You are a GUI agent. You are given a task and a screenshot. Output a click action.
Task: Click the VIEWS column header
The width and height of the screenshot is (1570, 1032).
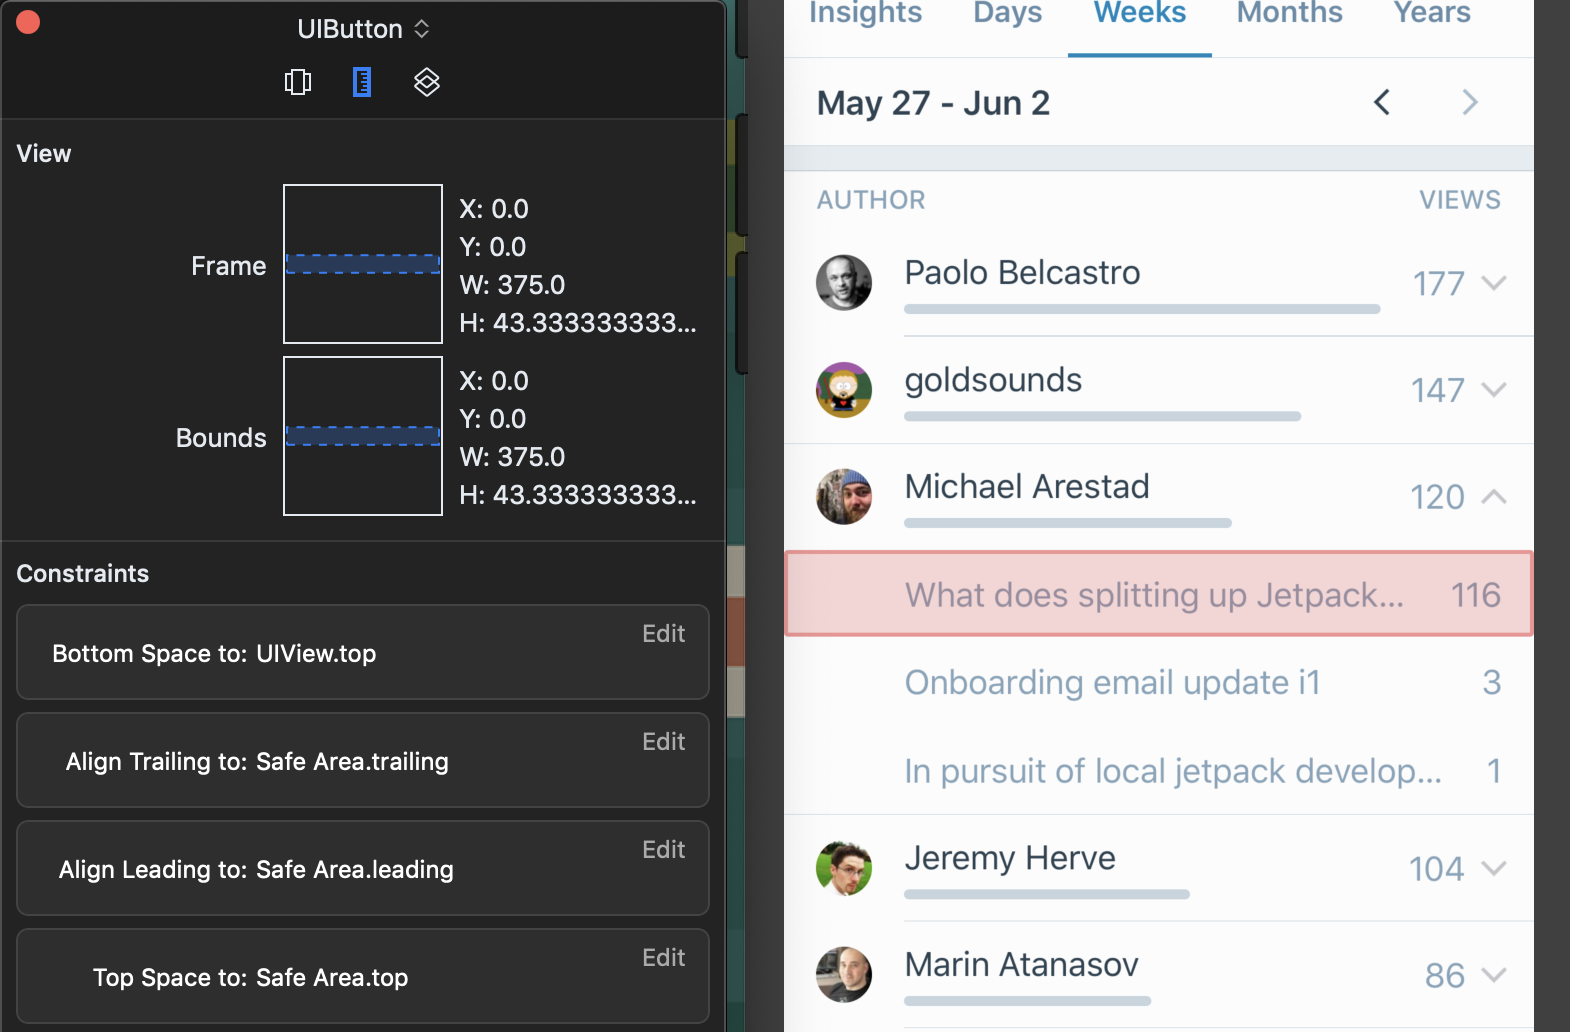(x=1460, y=200)
